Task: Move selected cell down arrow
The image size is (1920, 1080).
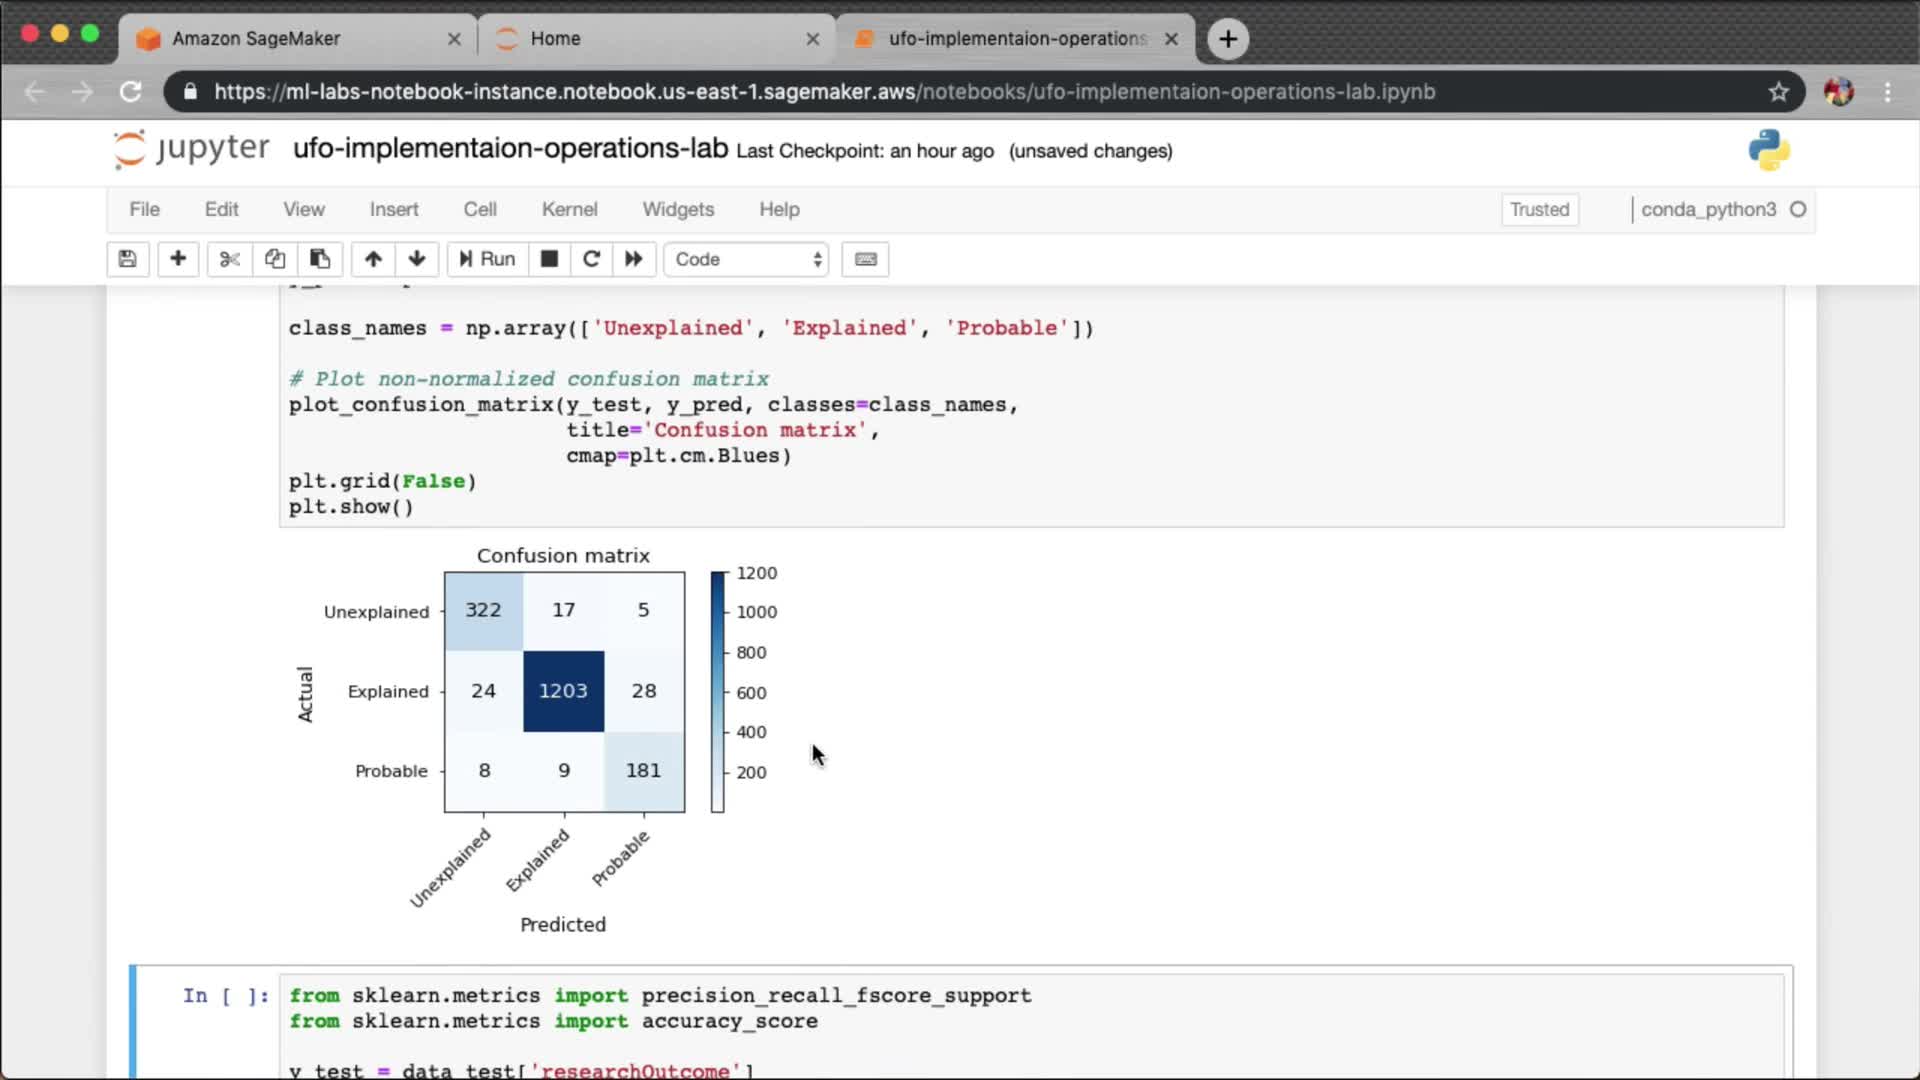Action: point(417,259)
